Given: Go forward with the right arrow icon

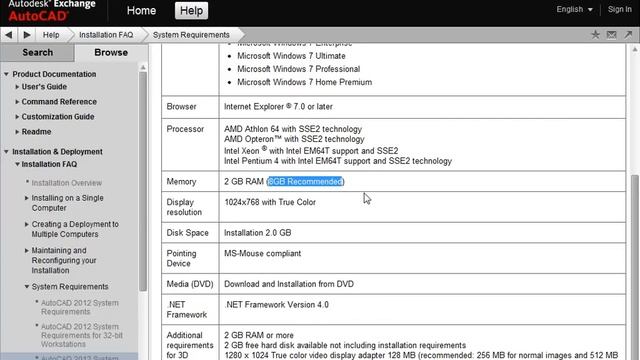Looking at the screenshot, I should pos(27,35).
